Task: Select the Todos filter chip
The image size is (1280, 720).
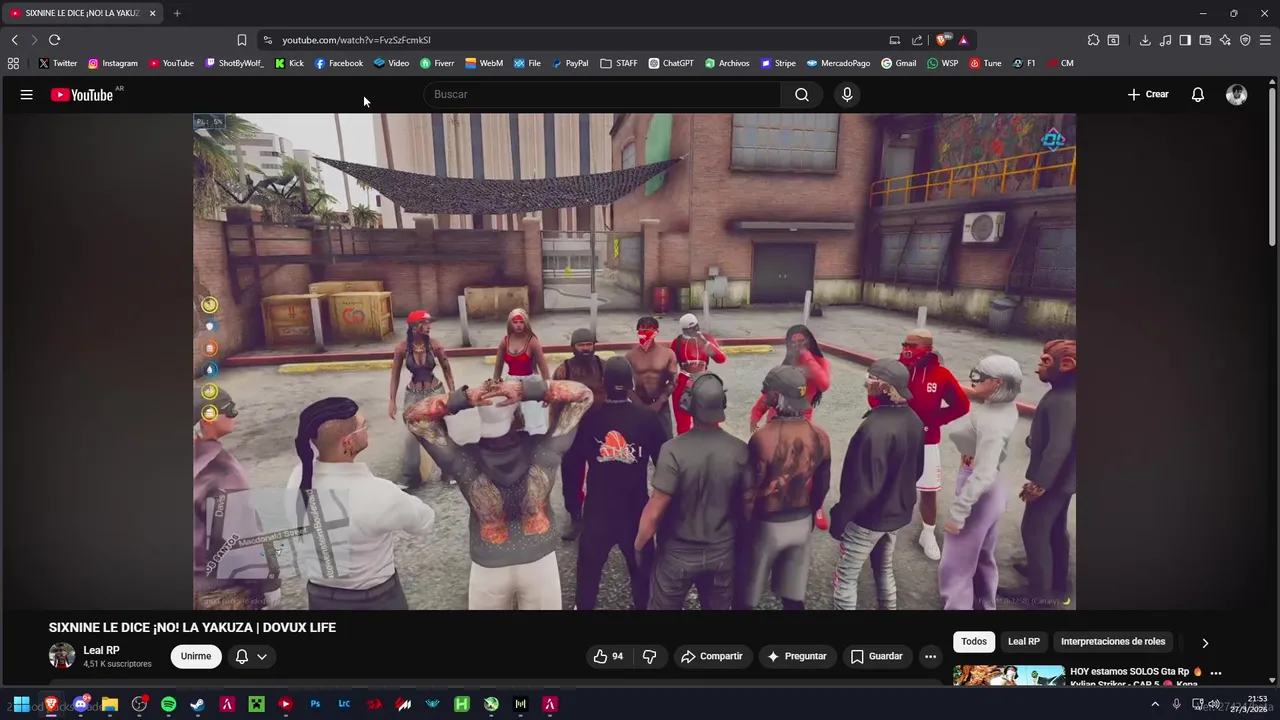Action: [974, 642]
